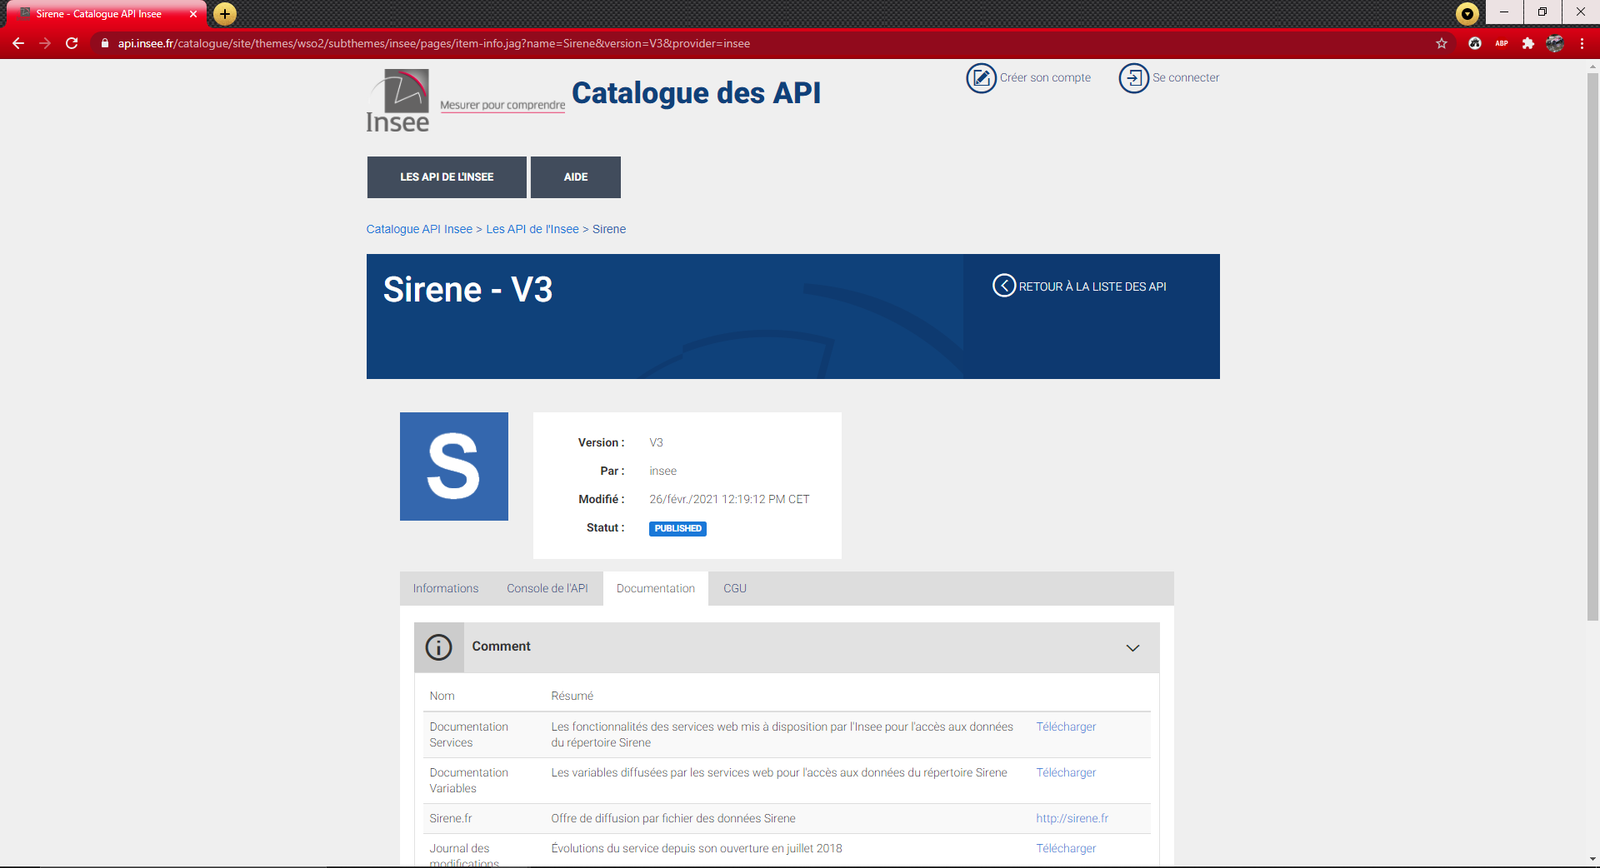Image resolution: width=1600 pixels, height=868 pixels.
Task: Bookmark this page with star icon
Action: tap(1441, 43)
